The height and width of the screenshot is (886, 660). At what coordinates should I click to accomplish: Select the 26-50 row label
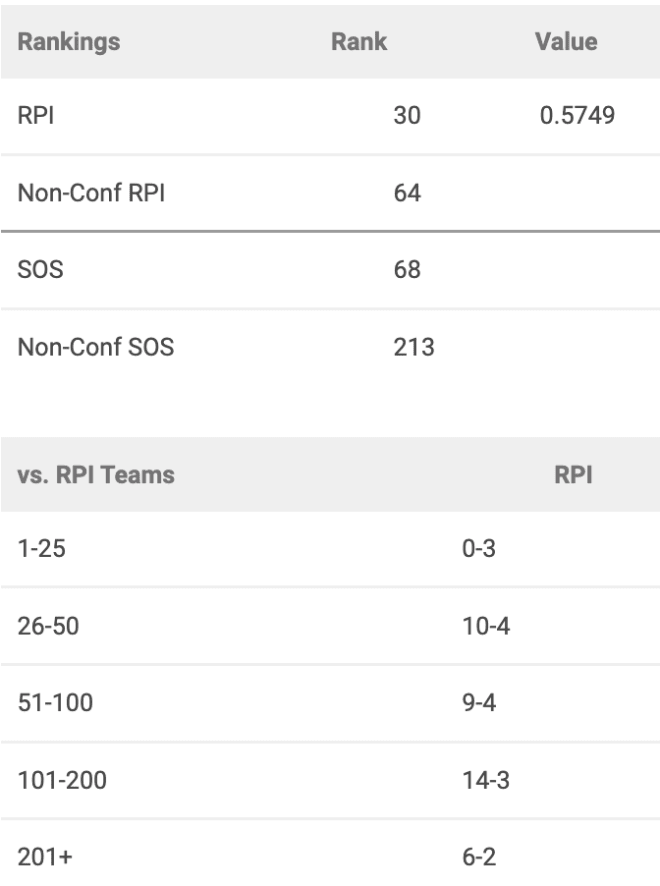click(x=48, y=626)
